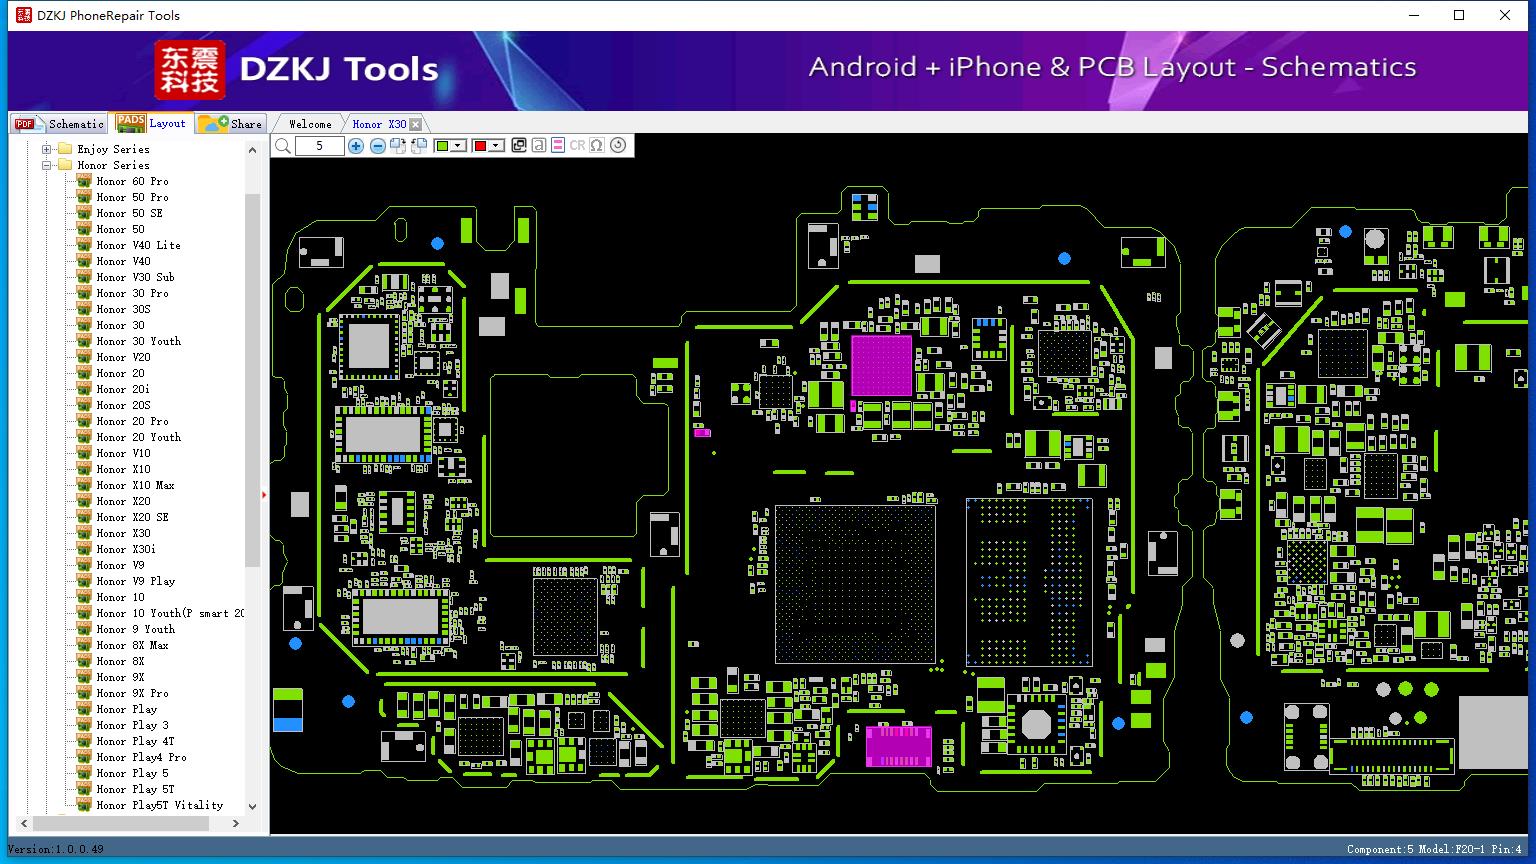Viewport: 1536px width, 864px height.
Task: Click the magnifier search icon in layout toolbar
Action: pyautogui.click(x=283, y=146)
